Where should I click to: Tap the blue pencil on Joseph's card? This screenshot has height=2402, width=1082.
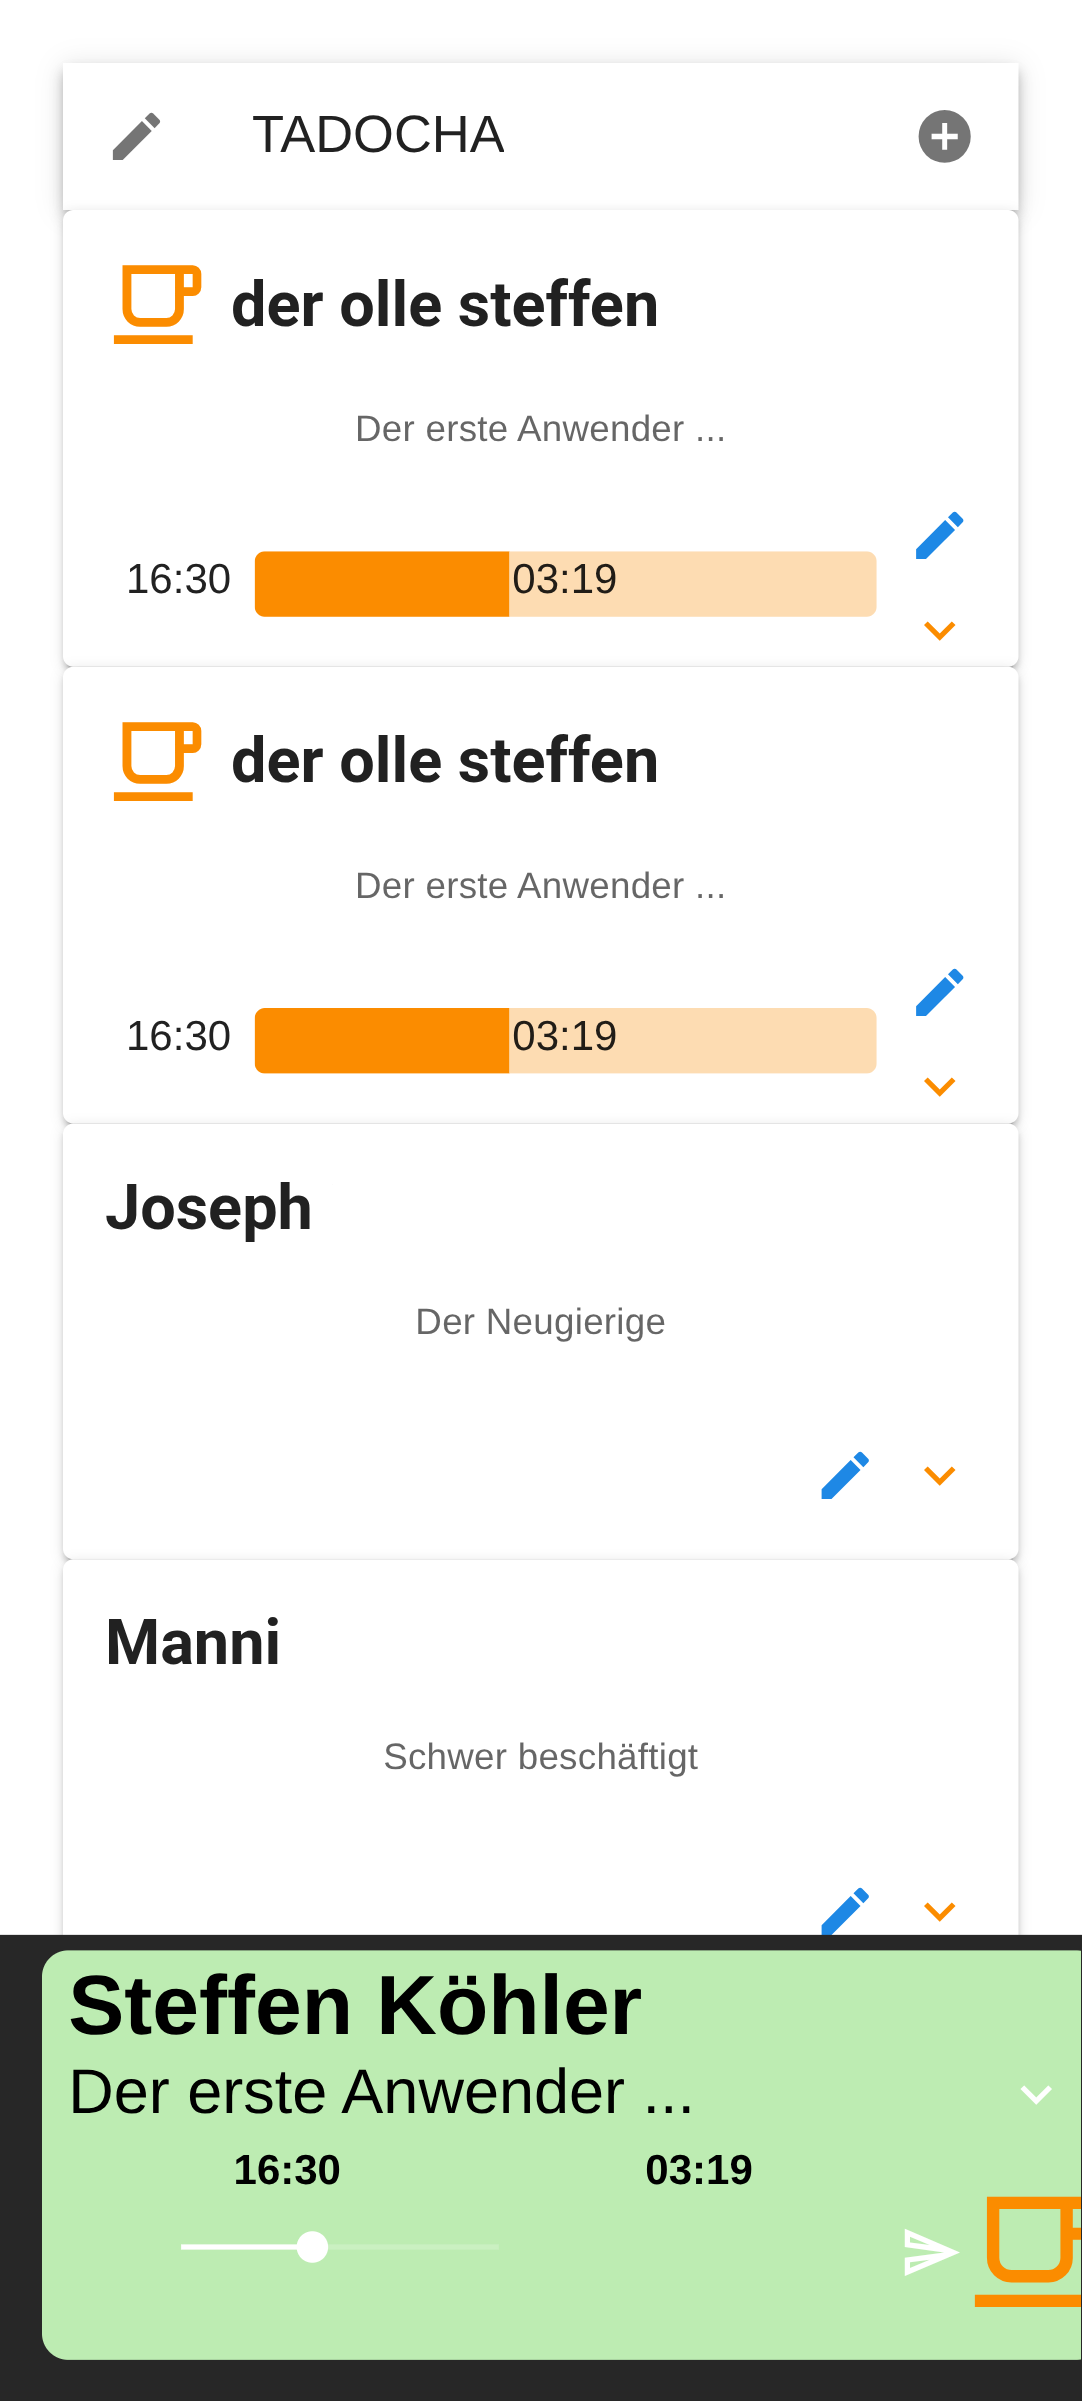pos(845,1476)
